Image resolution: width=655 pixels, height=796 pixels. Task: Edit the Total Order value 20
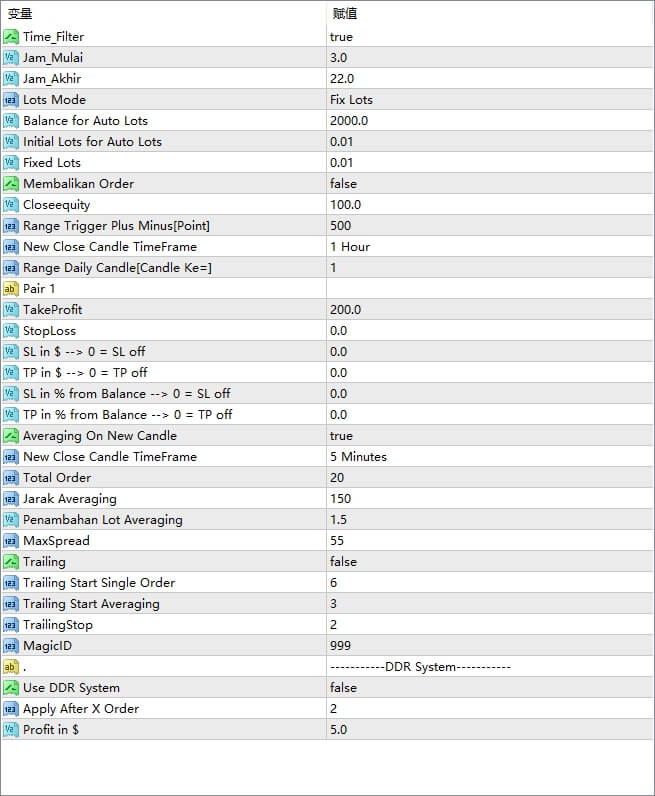(337, 478)
